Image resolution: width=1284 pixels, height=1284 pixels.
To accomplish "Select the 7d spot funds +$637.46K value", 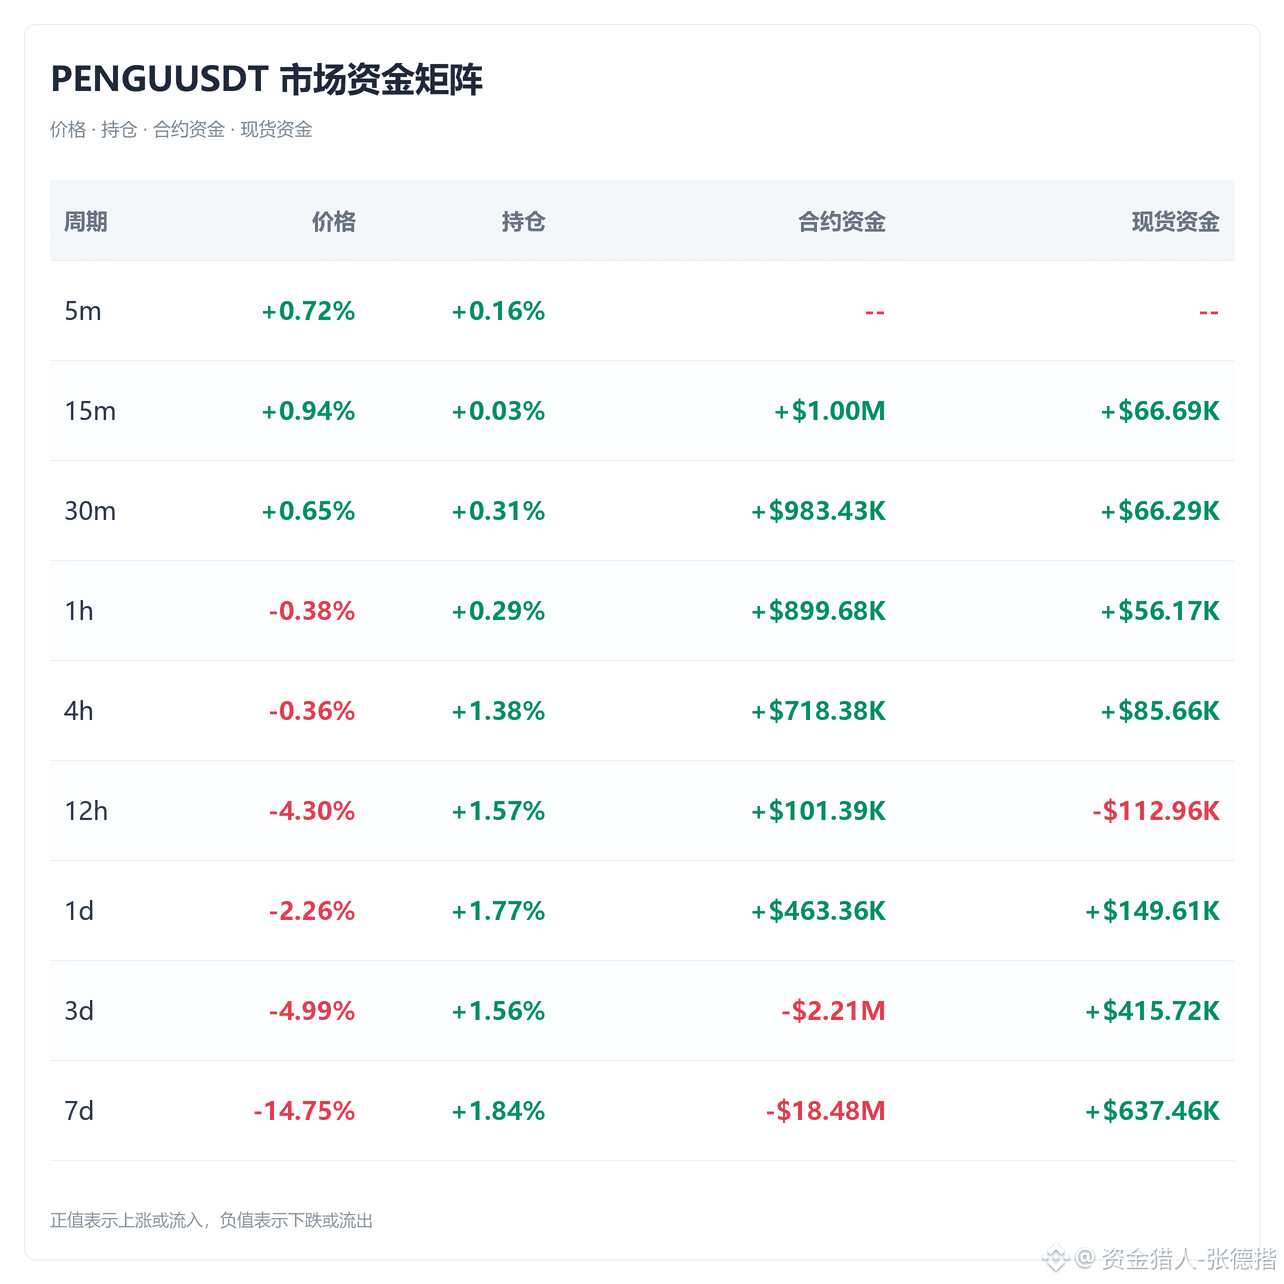I will 1153,1111.
